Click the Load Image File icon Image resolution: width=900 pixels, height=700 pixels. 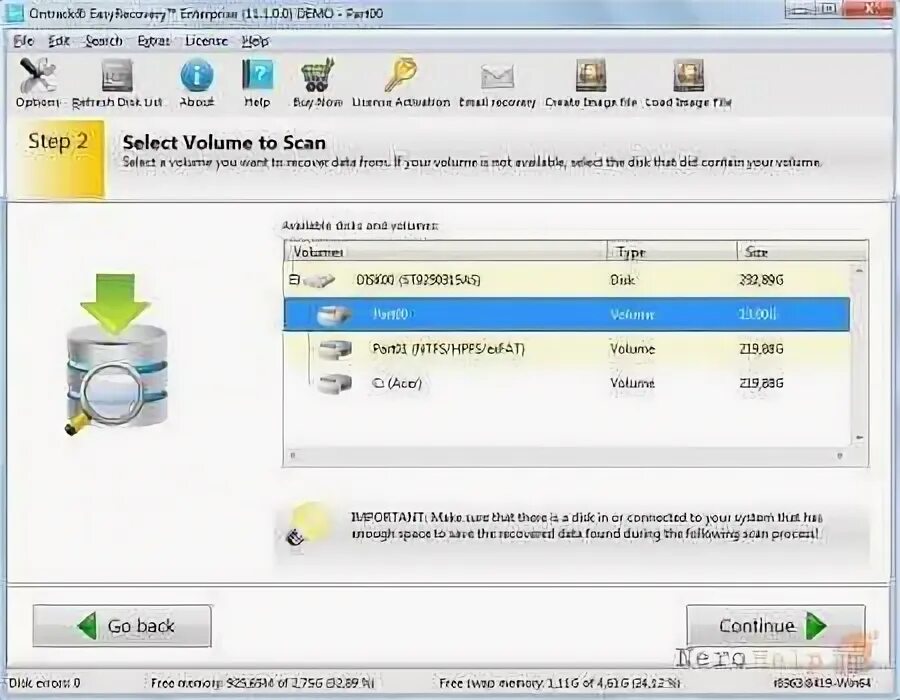click(688, 76)
